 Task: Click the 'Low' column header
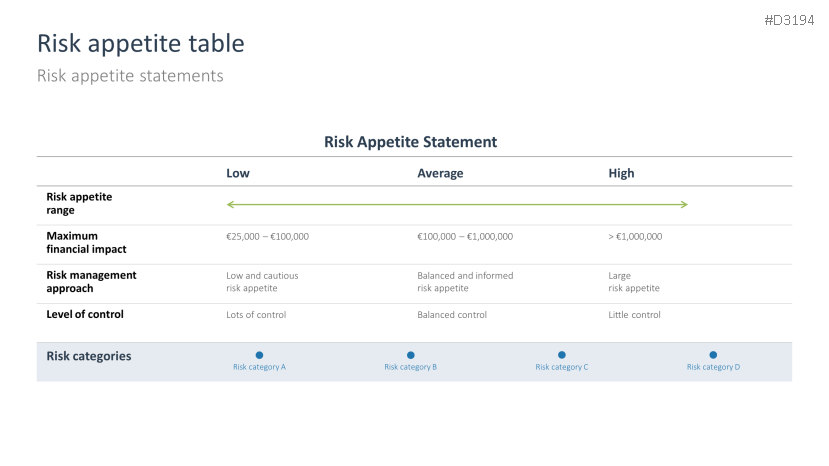click(x=238, y=173)
